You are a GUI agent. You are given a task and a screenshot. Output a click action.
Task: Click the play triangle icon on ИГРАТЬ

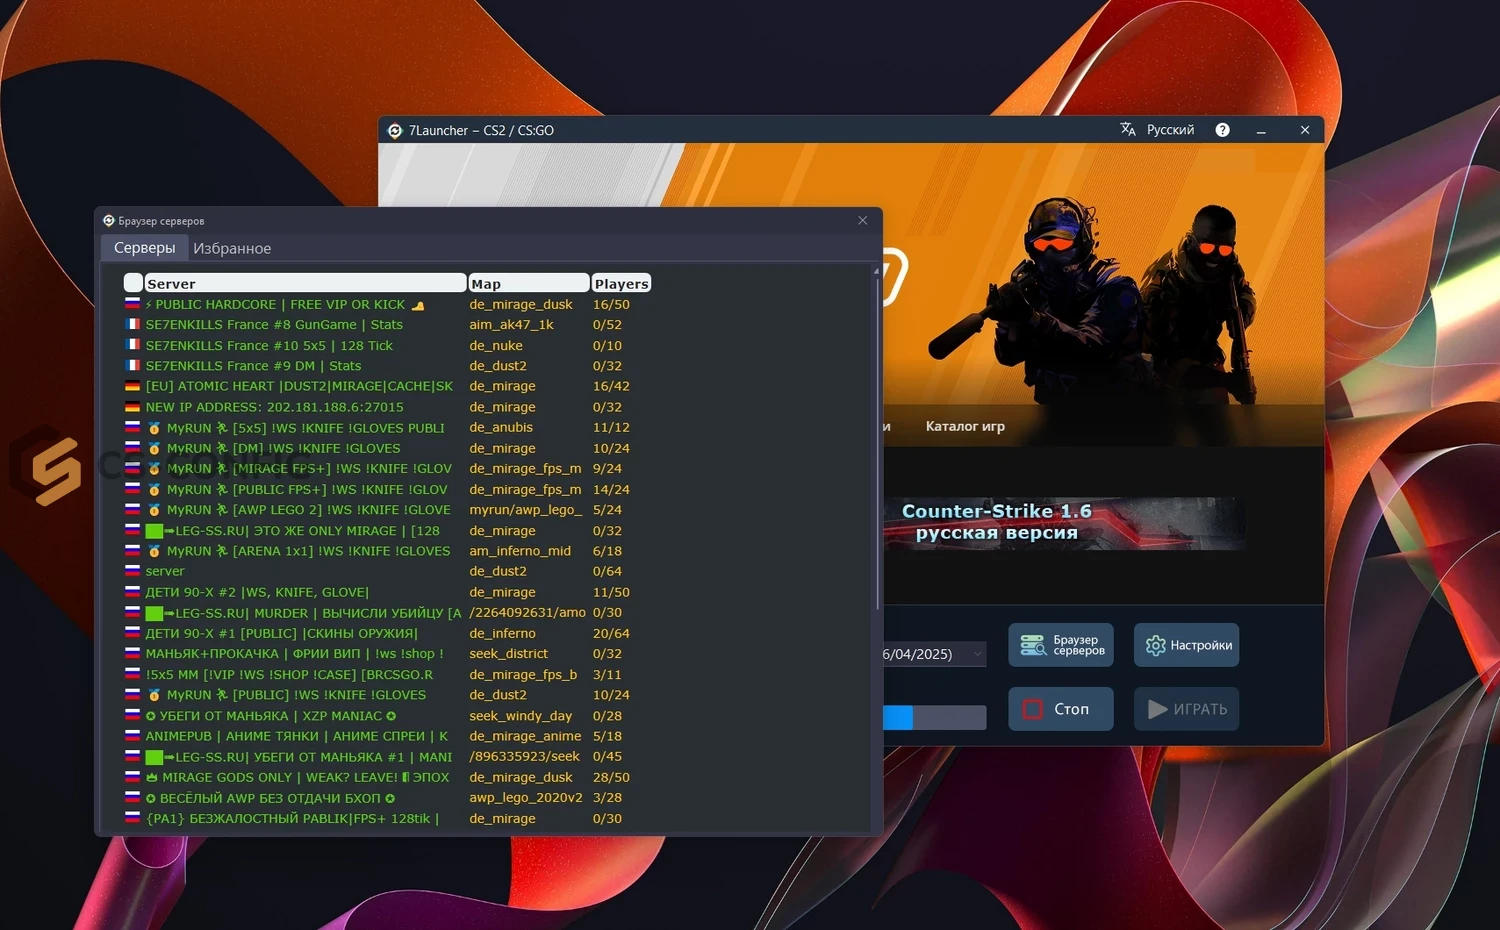click(x=1155, y=709)
